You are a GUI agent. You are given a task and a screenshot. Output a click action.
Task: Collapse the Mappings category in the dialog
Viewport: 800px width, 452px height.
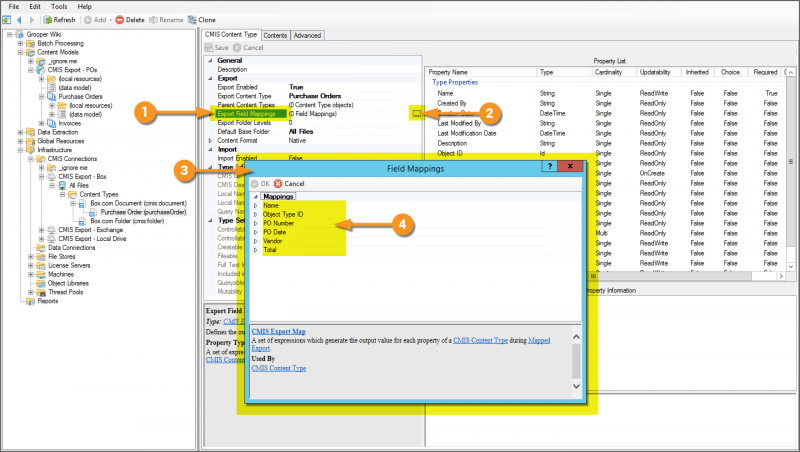(x=256, y=196)
